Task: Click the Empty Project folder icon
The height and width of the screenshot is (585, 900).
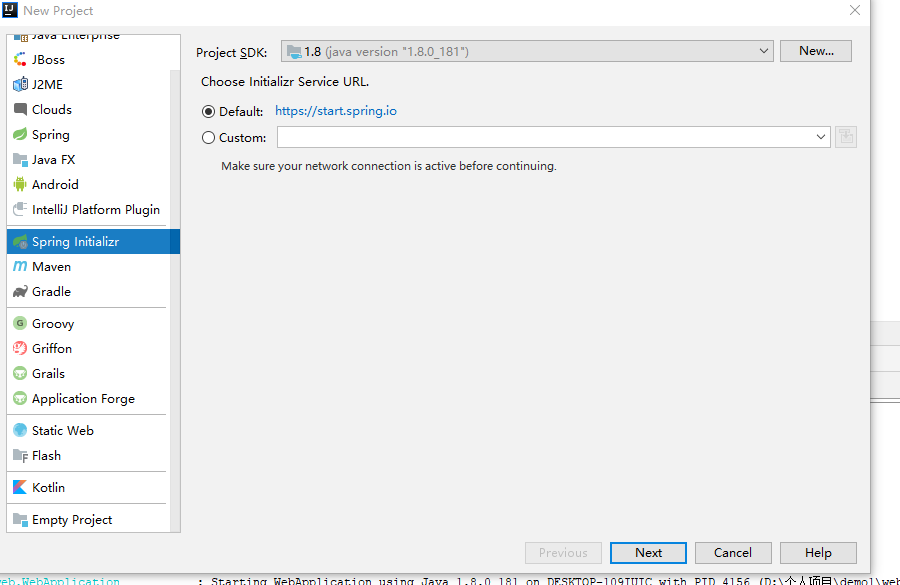Action: click(20, 520)
